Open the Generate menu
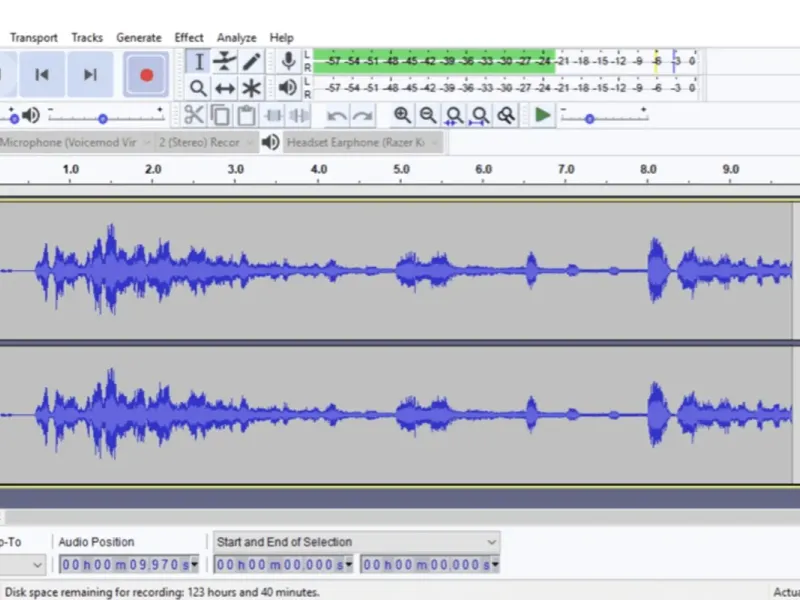This screenshot has width=800, height=600. click(139, 38)
